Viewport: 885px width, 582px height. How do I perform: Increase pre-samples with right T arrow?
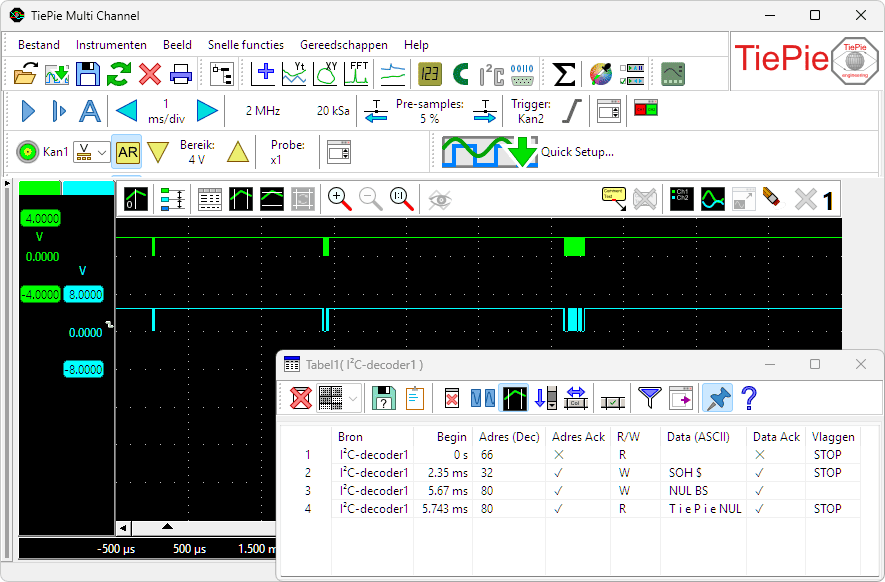click(485, 111)
